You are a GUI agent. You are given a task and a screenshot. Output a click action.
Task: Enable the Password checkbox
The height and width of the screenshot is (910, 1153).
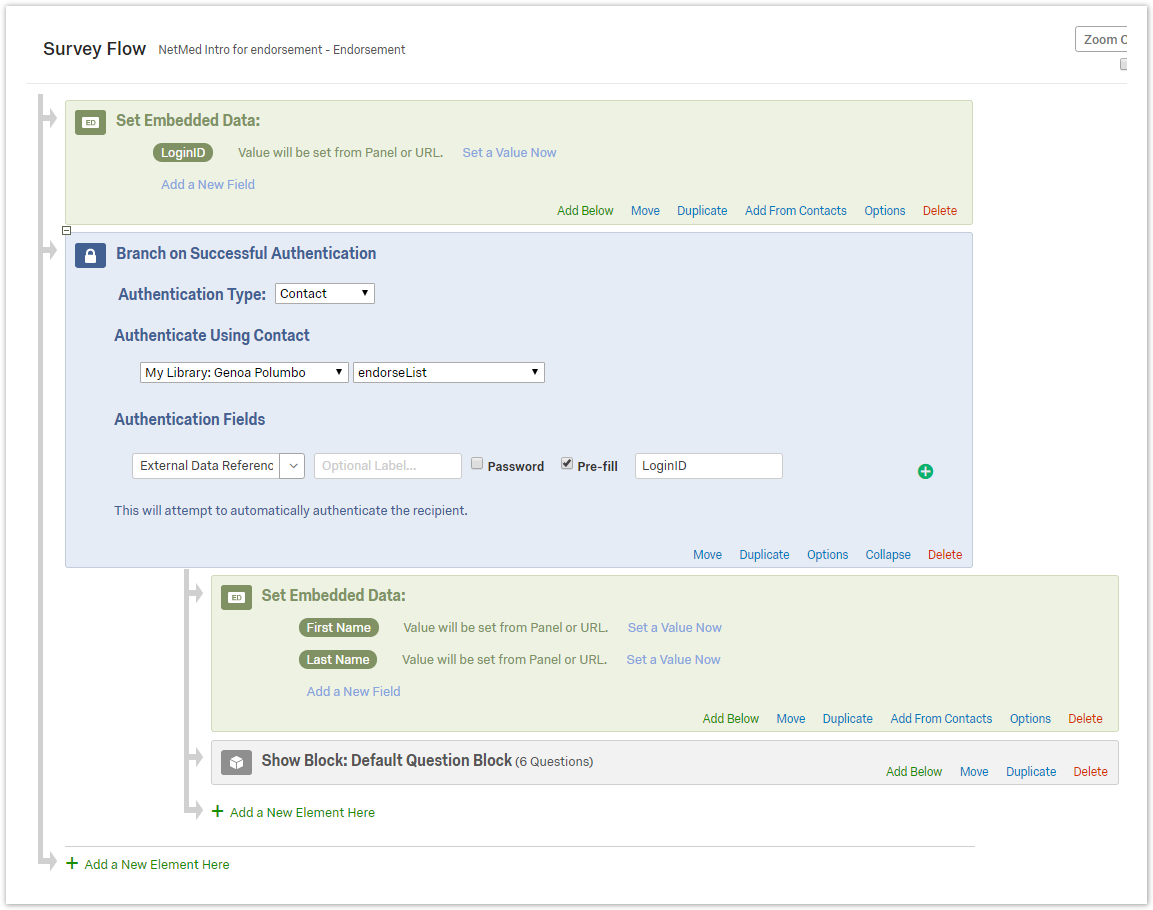coord(477,464)
